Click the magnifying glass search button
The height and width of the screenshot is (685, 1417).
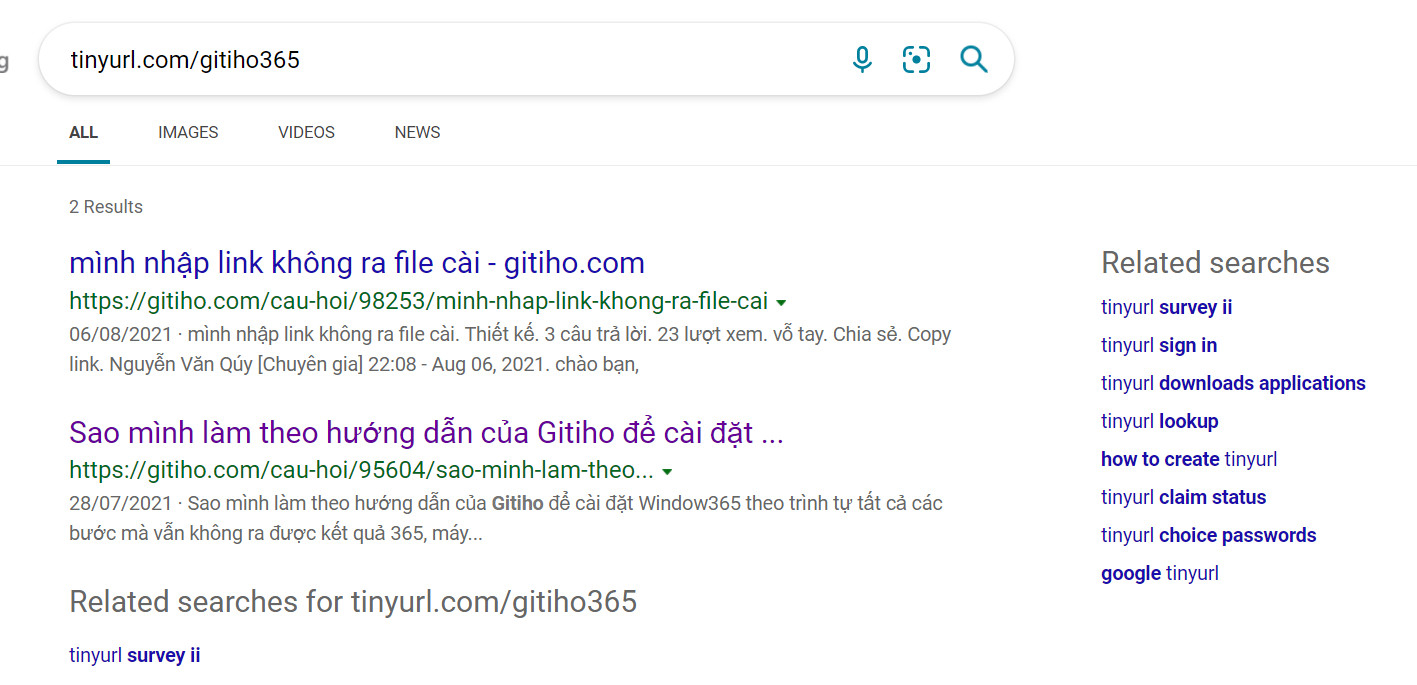pos(973,60)
